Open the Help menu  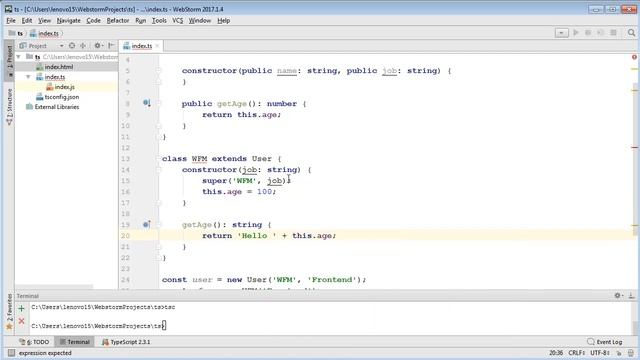point(224,20)
